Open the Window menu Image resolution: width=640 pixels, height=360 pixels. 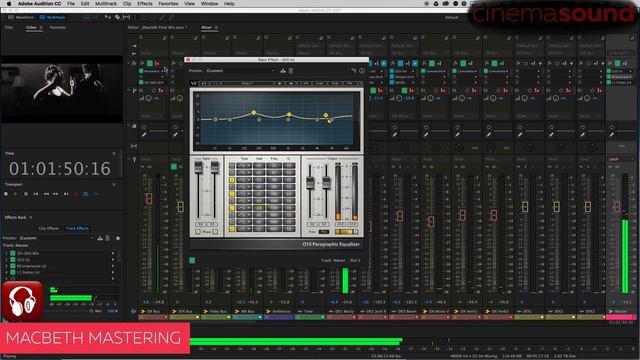pyautogui.click(x=209, y=4)
